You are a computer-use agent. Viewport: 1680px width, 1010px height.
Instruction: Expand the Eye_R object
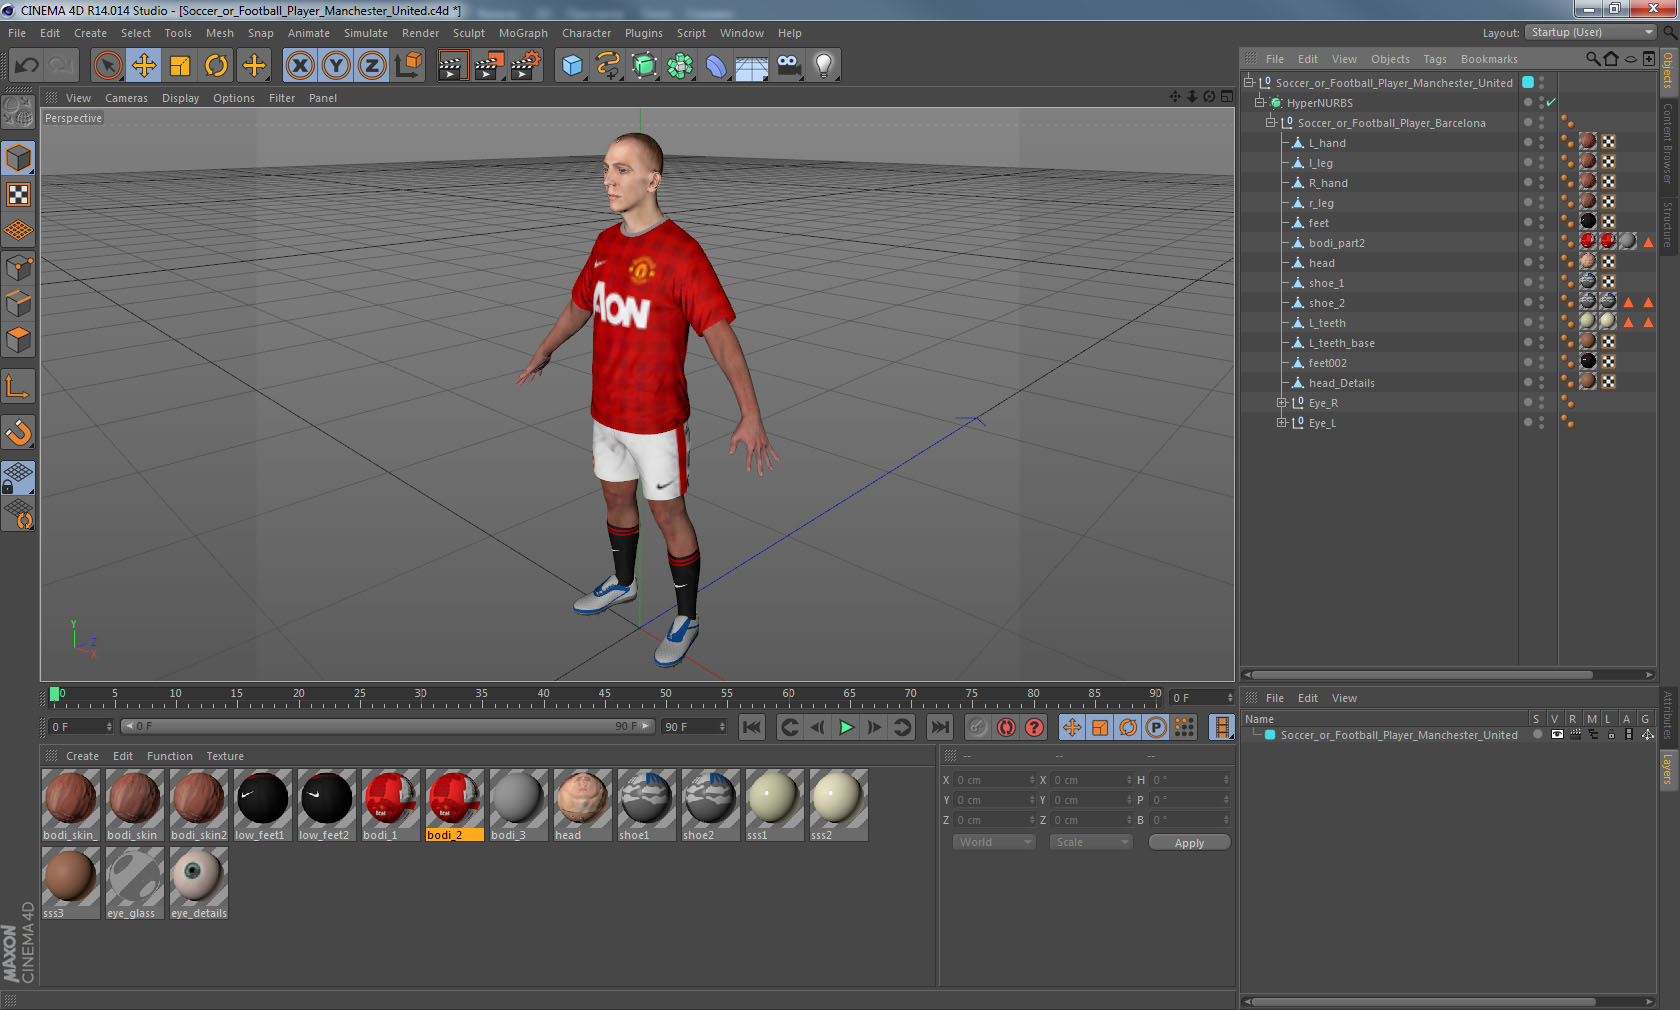tap(1281, 402)
